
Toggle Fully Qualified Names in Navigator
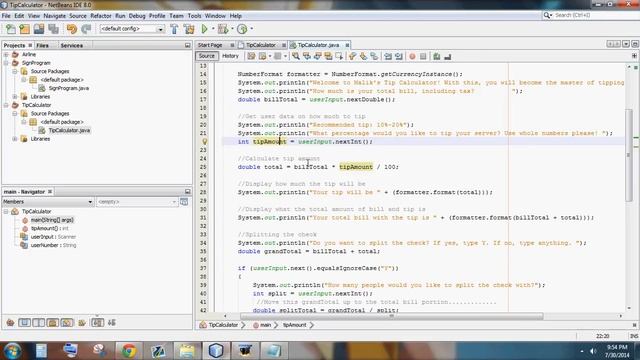pyautogui.click(x=82, y=323)
